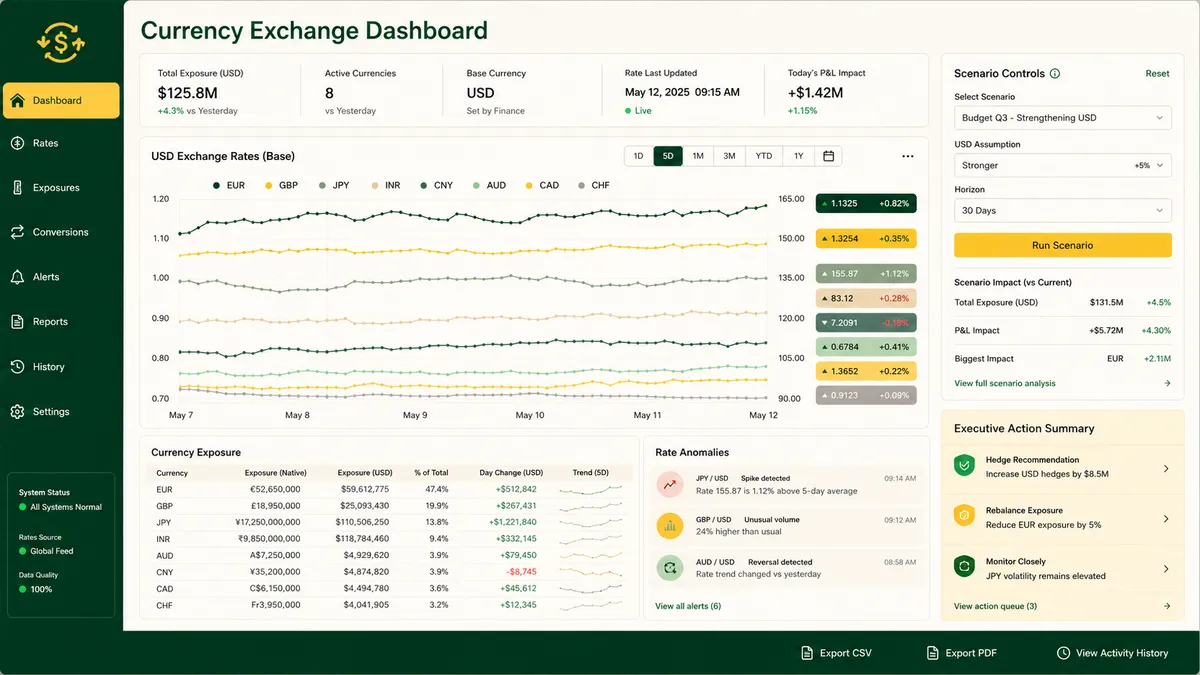Viewport: 1200px width, 675px height.
Task: Expand the Hedge Recommendation chevron
Action: coord(1166,468)
